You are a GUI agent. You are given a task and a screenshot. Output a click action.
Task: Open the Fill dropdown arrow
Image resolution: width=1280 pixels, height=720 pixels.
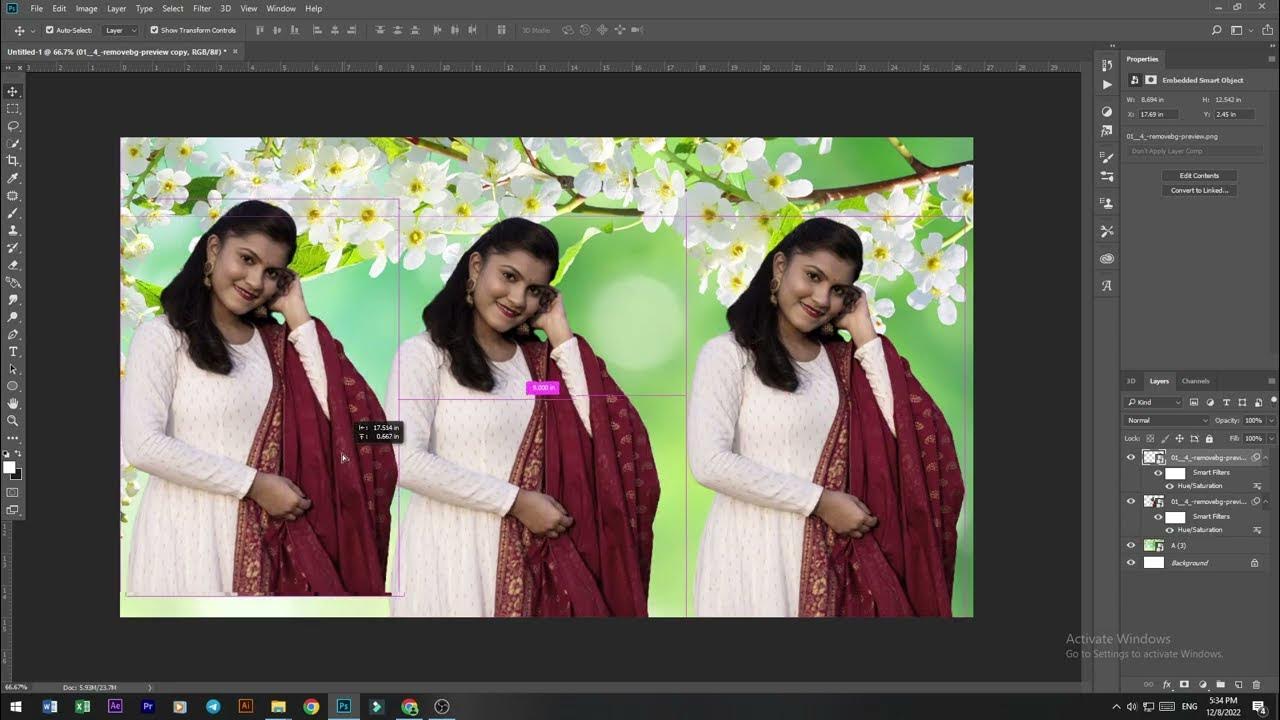pyautogui.click(x=1271, y=439)
